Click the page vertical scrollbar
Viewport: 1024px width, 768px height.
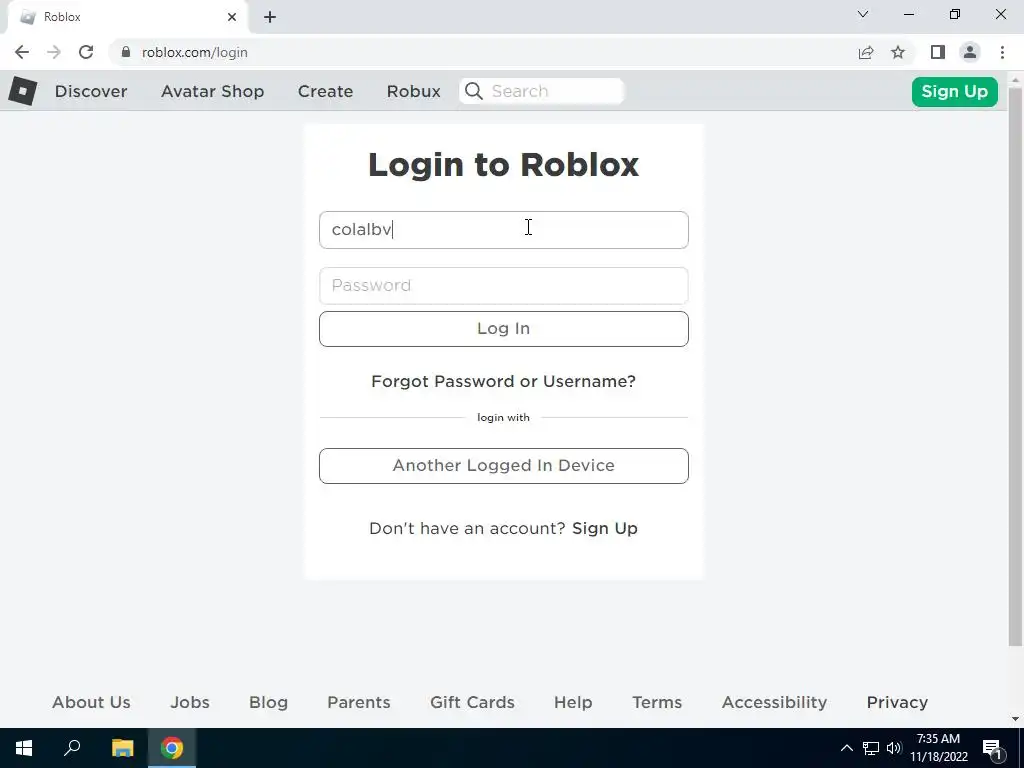click(x=1016, y=366)
